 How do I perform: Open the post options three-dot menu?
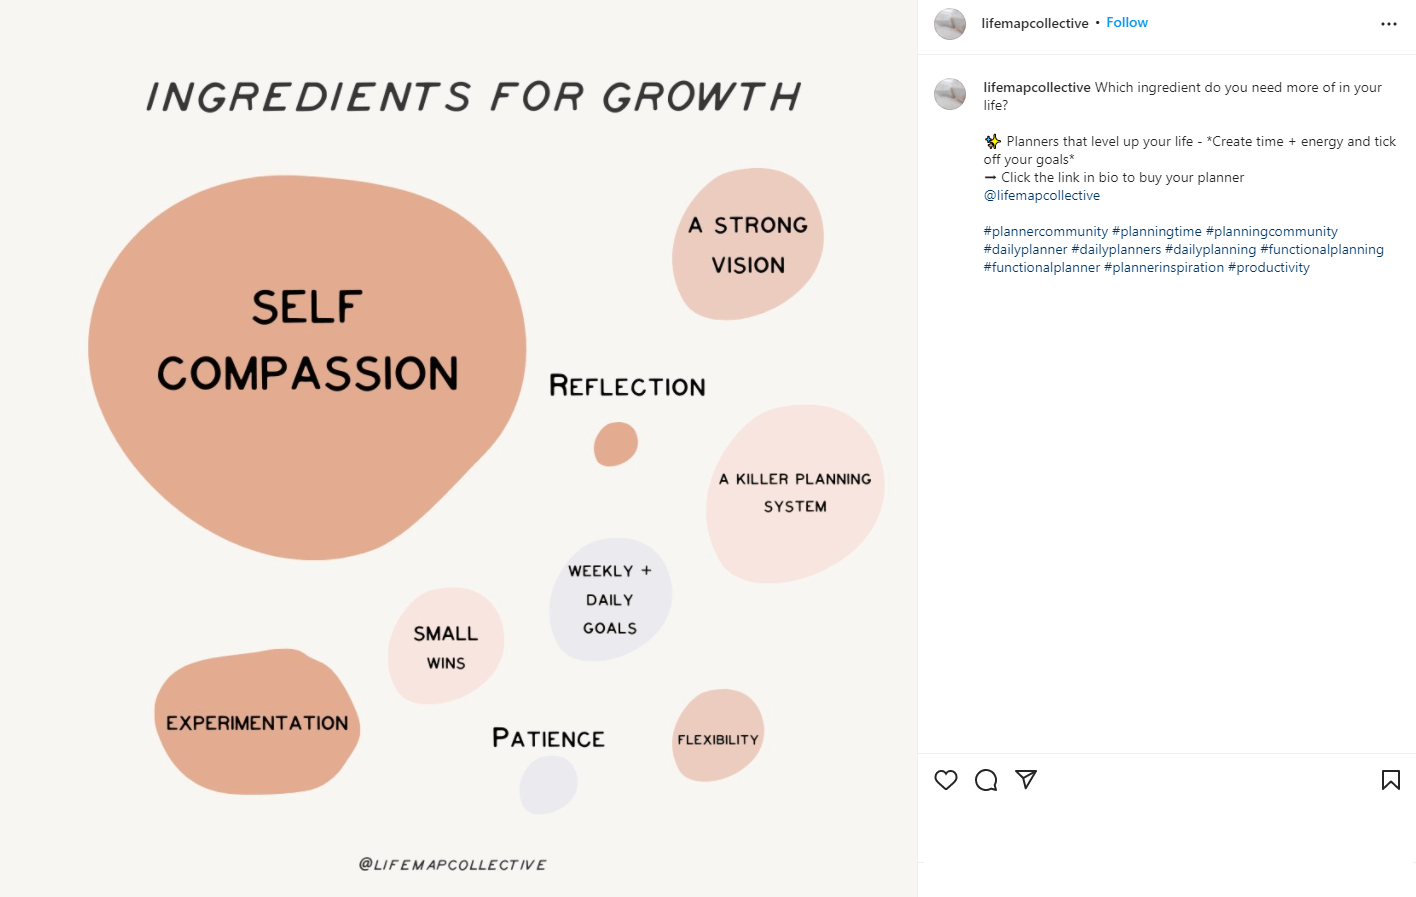tap(1388, 23)
